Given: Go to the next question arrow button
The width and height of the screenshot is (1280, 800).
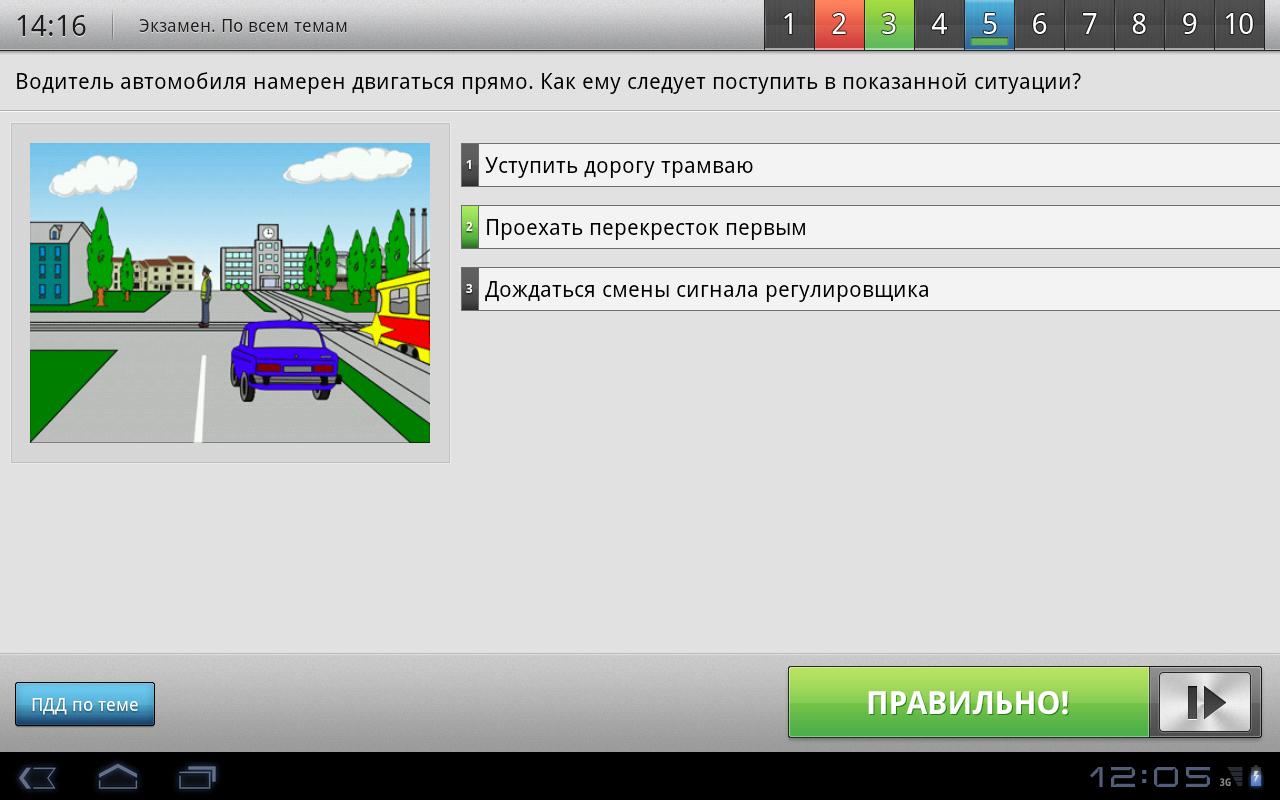Looking at the screenshot, I should [x=1205, y=702].
